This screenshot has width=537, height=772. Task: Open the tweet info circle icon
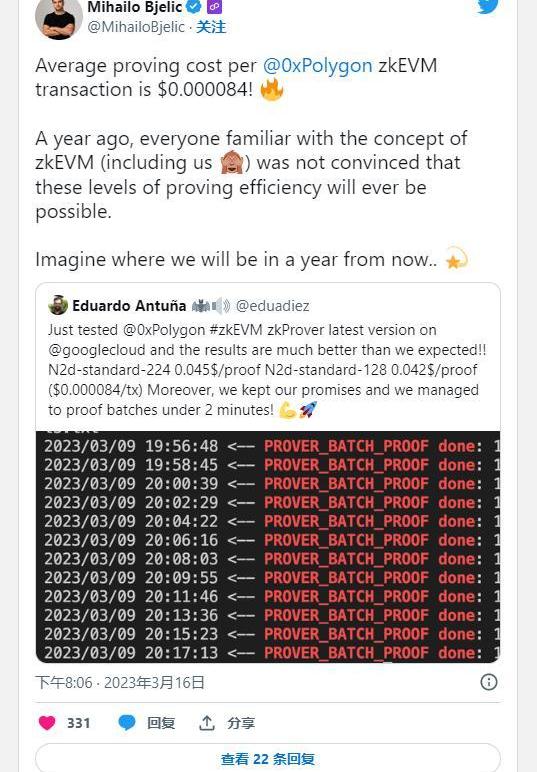489,682
